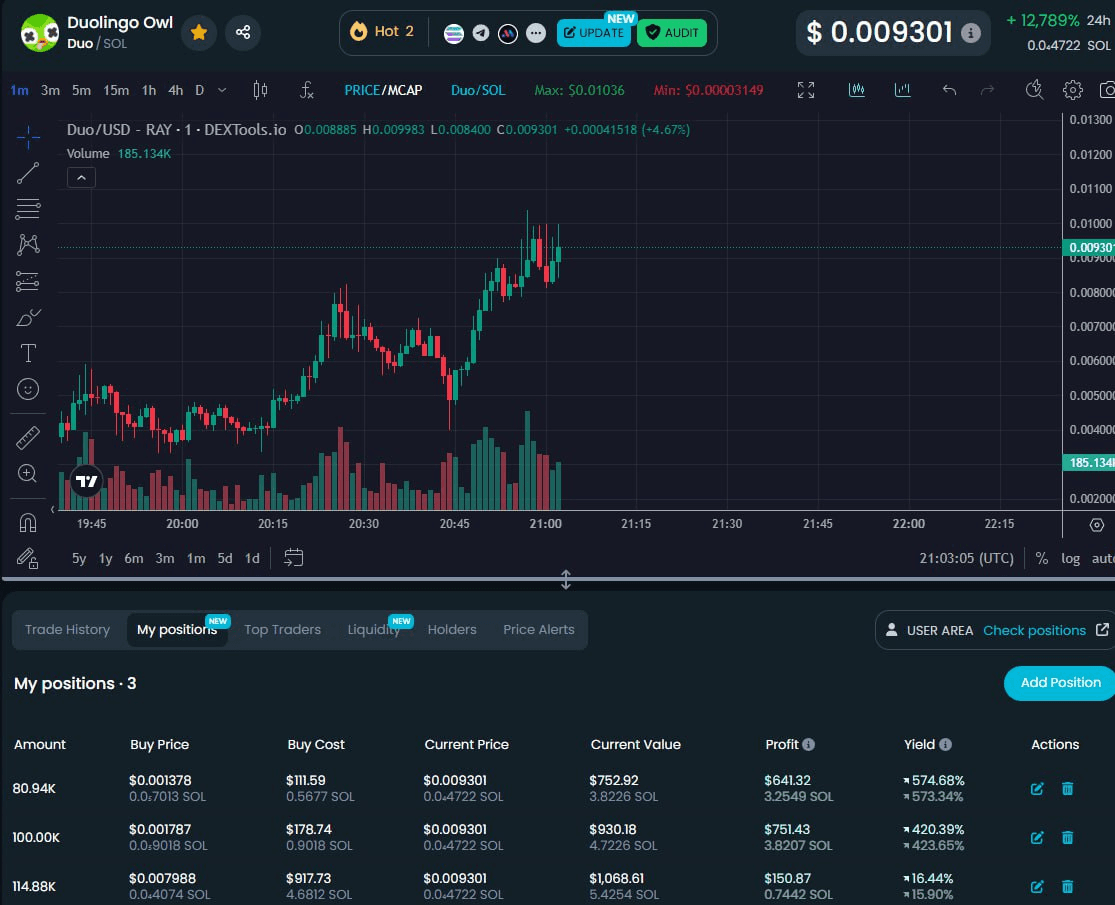Set chart range to 1y
Screen dimensions: 1115x905
105,559
